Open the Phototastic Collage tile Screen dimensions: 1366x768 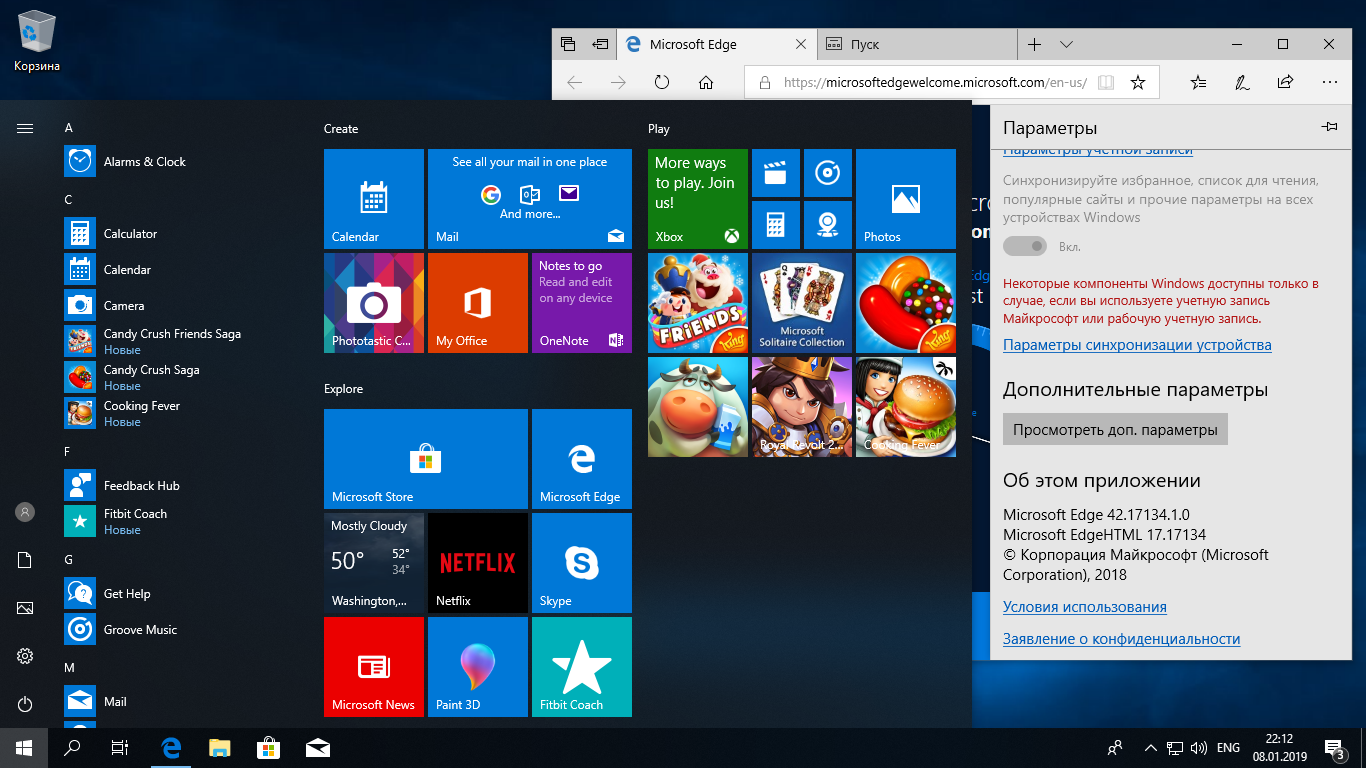pos(374,303)
